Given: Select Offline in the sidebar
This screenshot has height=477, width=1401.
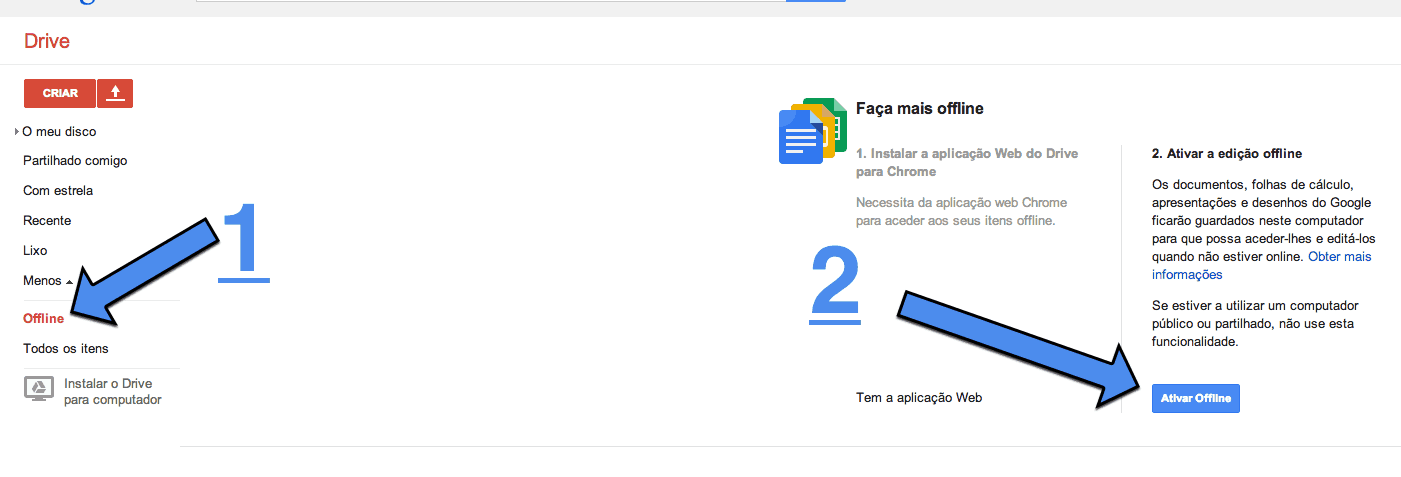Looking at the screenshot, I should pos(43,319).
